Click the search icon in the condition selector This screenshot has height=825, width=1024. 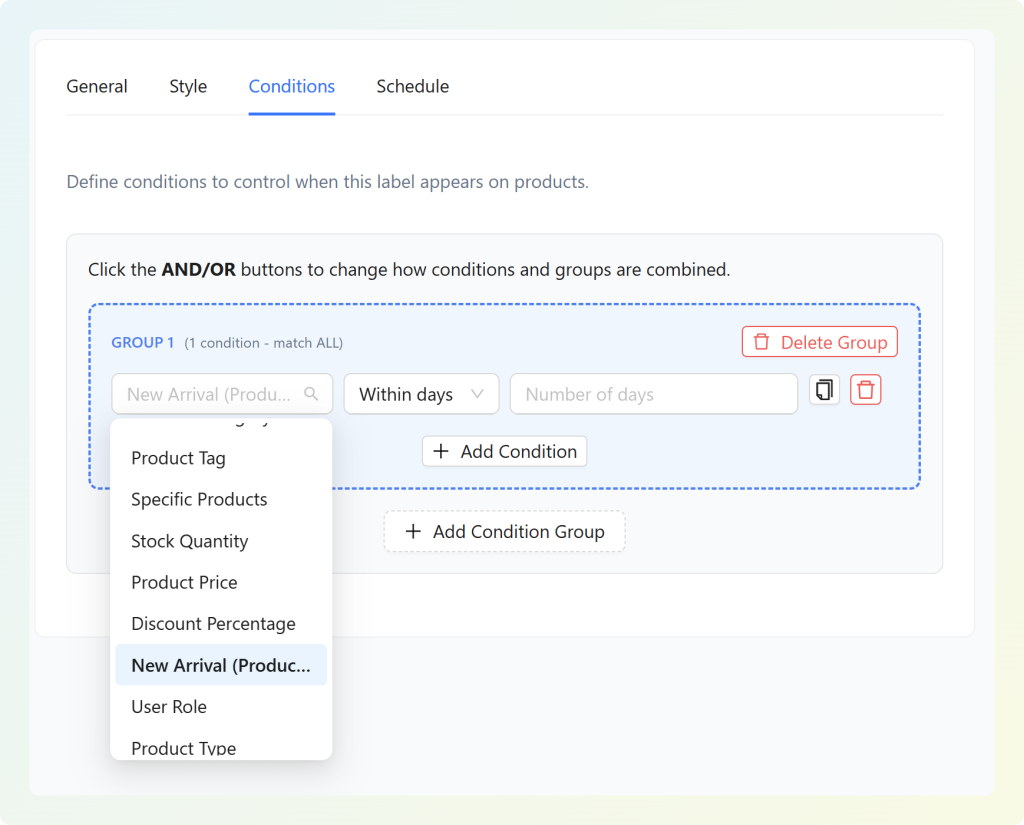pyautogui.click(x=310, y=394)
